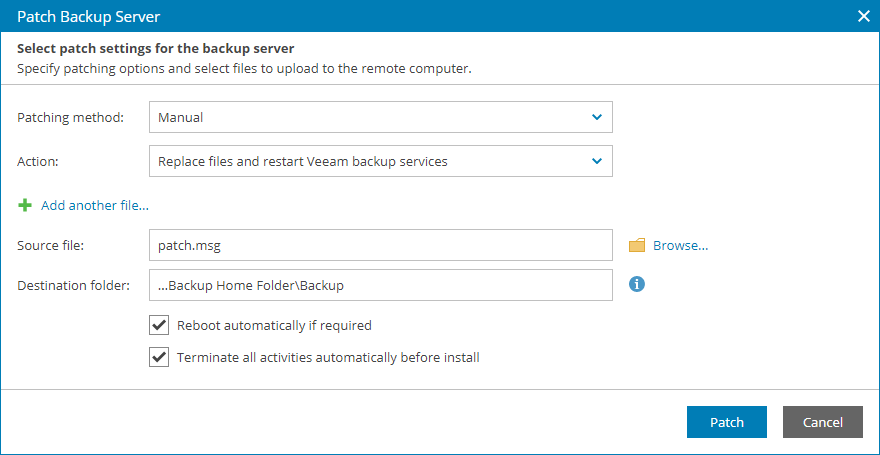Toggle Terminate all activities automatically checkbox
880x455 pixels.
tap(159, 357)
